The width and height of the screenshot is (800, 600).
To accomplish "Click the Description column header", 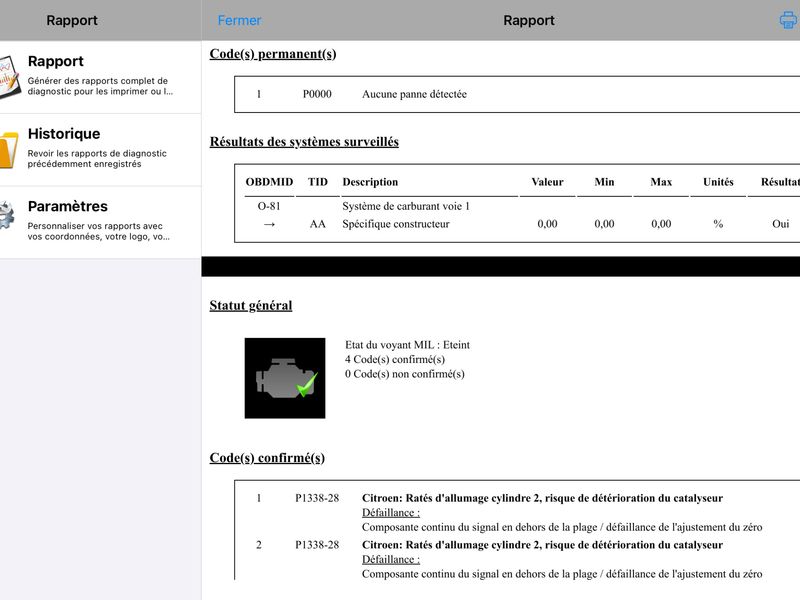I will click(x=370, y=182).
